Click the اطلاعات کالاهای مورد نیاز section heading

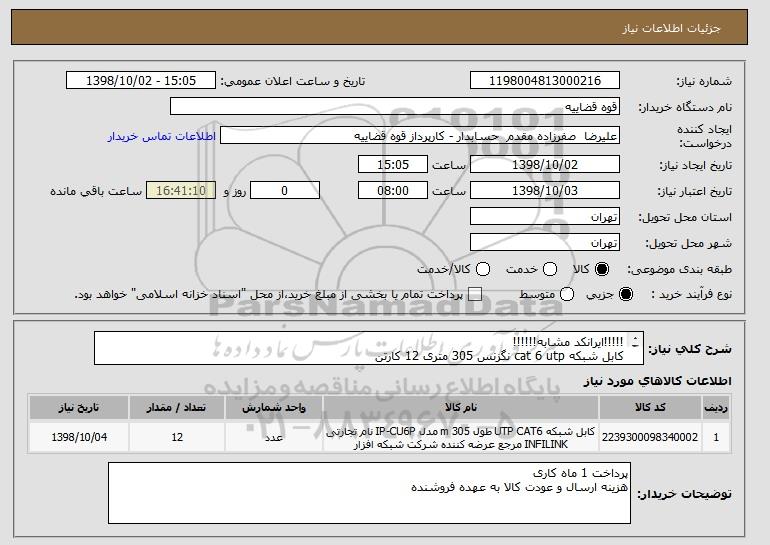click(x=657, y=381)
